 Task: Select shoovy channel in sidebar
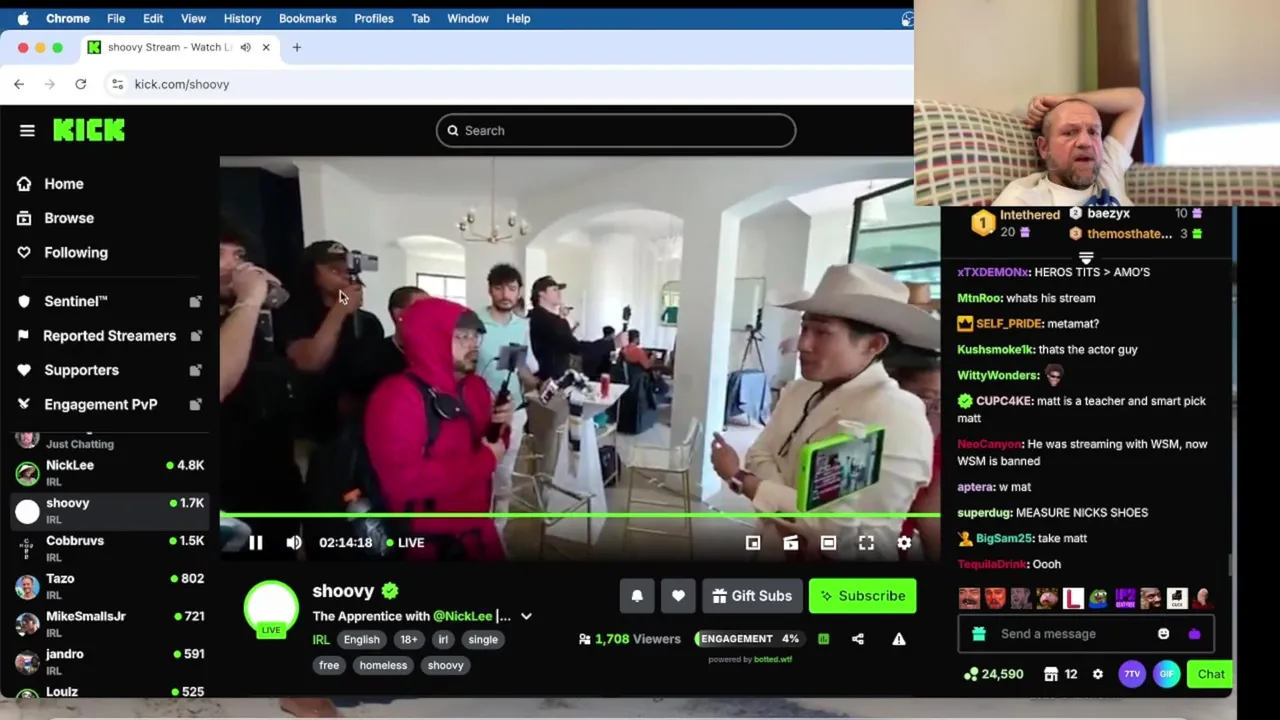110,510
